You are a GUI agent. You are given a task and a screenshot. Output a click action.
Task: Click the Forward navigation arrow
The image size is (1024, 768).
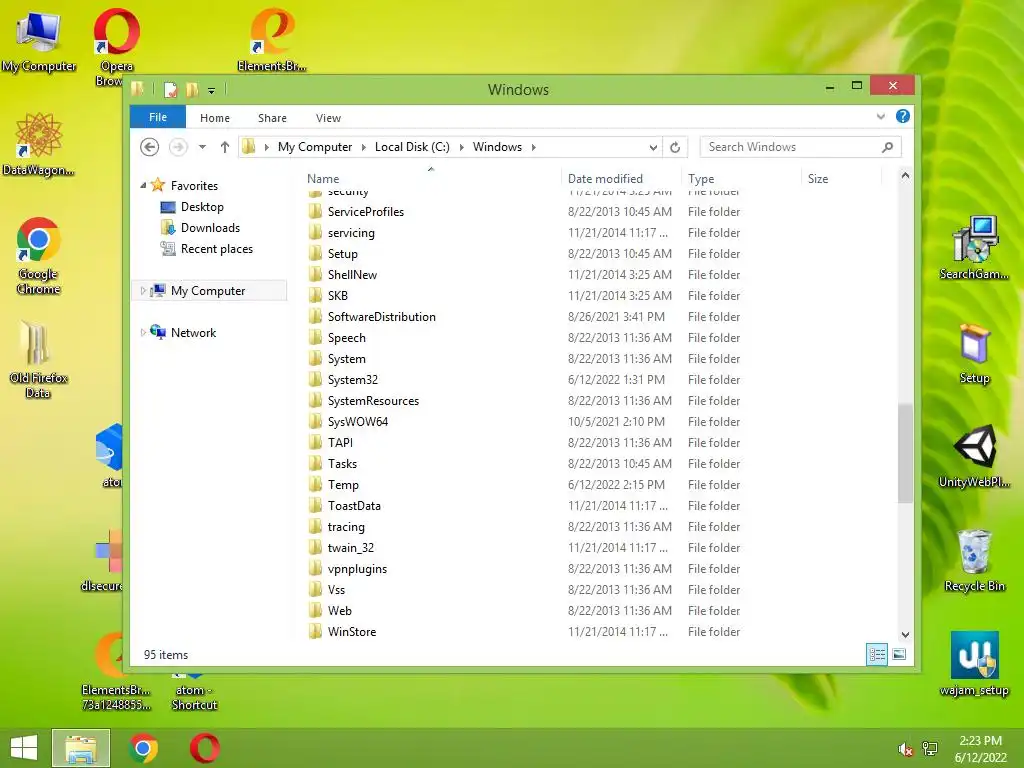[178, 147]
